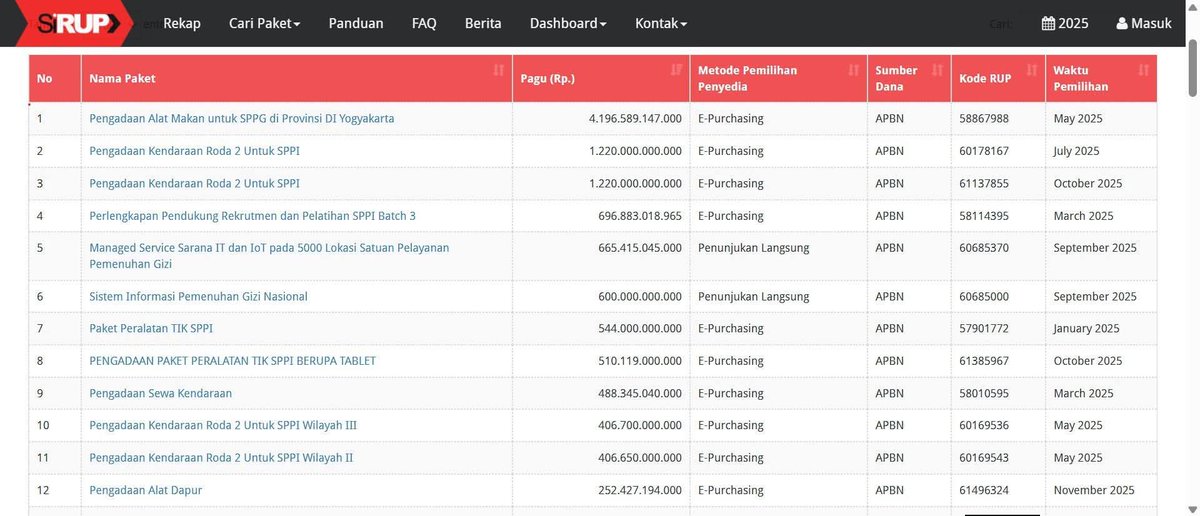Click the No column header
The width and height of the screenshot is (1200, 516).
[x=55, y=78]
